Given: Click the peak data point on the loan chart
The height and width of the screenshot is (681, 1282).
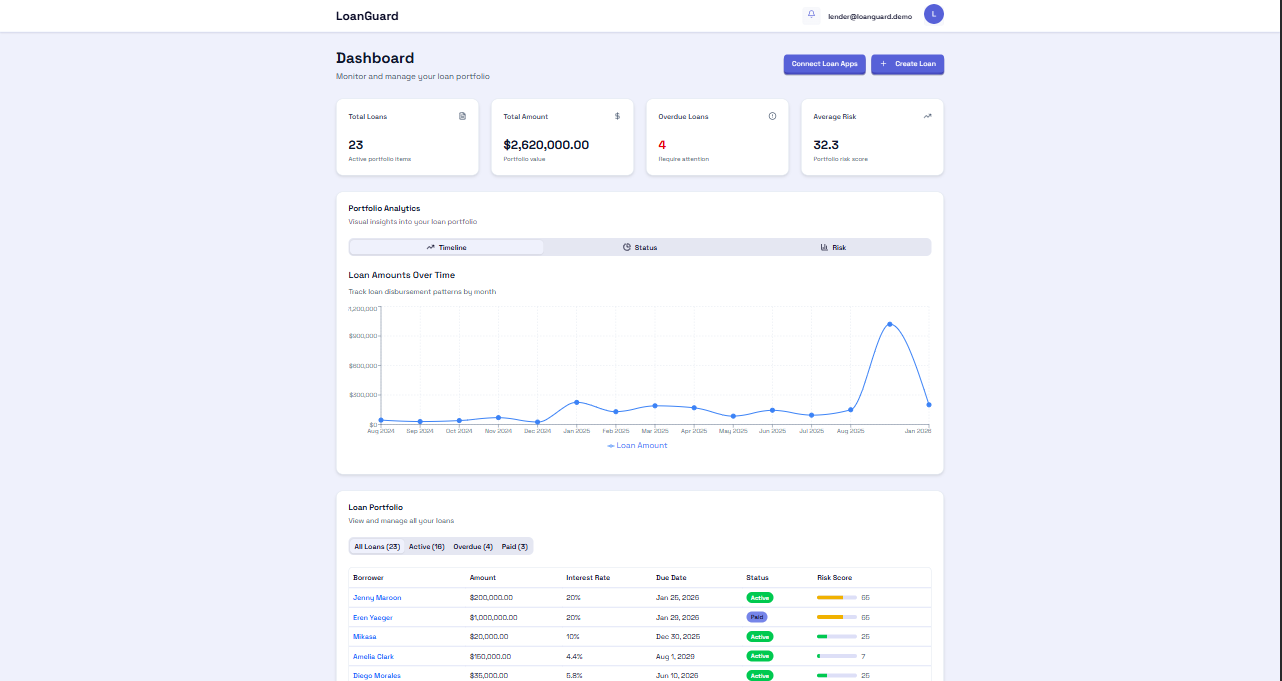Looking at the screenshot, I should coord(890,323).
